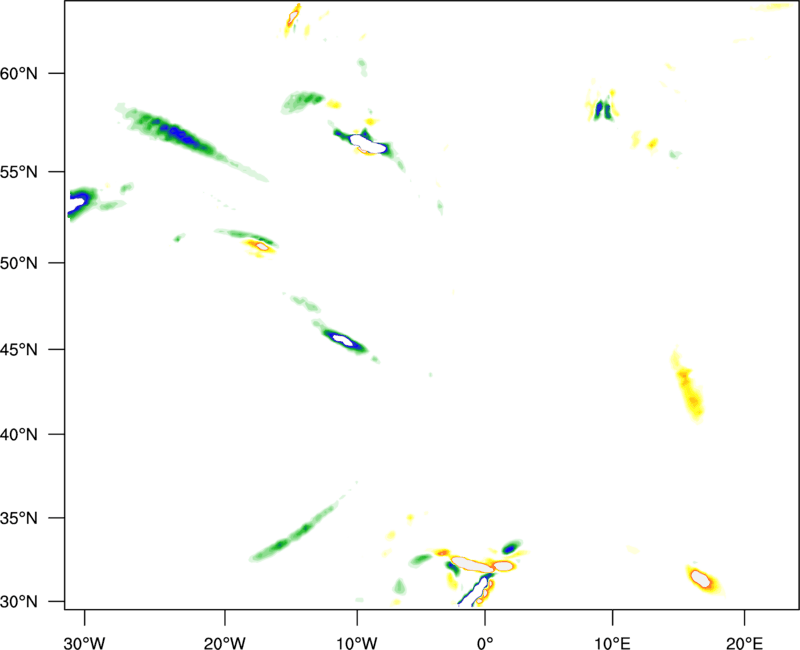
Task: Click the 0° longitude axis label
Action: click(485, 643)
